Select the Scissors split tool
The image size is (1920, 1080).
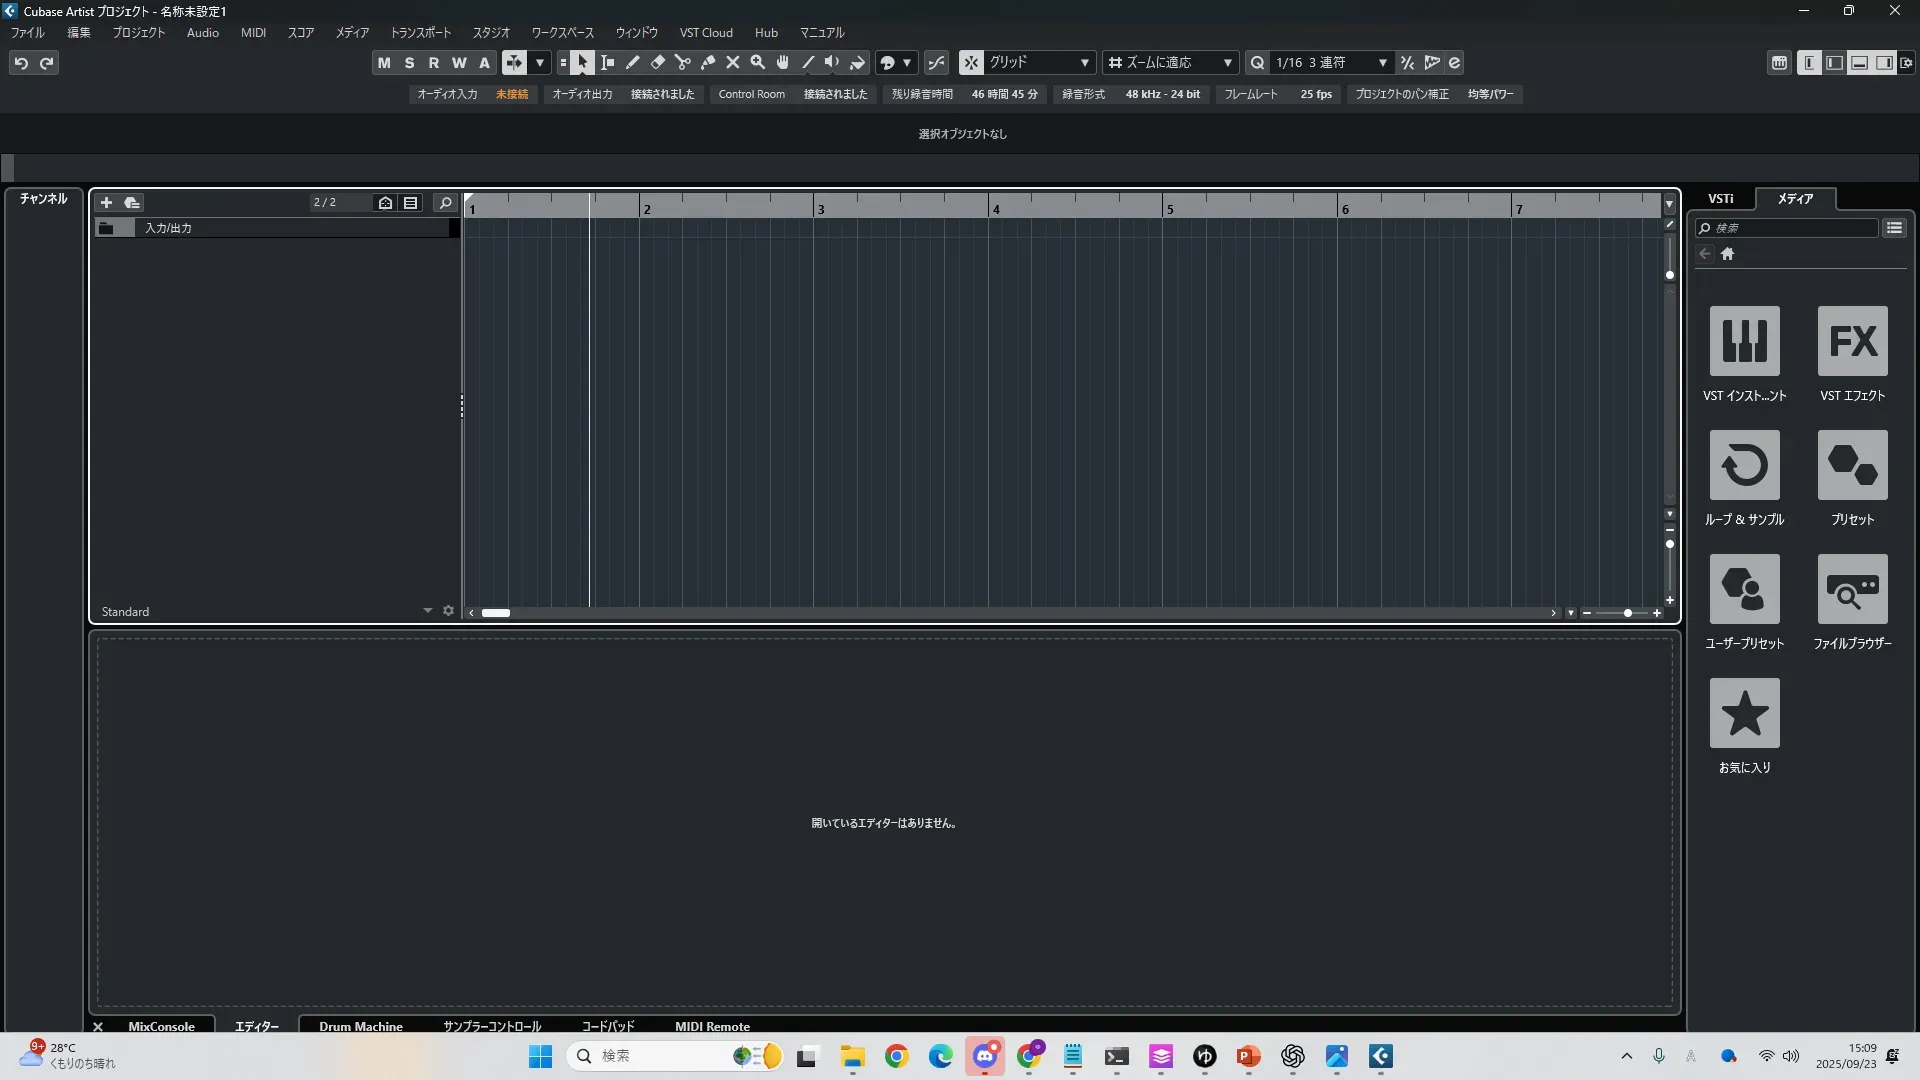(682, 63)
